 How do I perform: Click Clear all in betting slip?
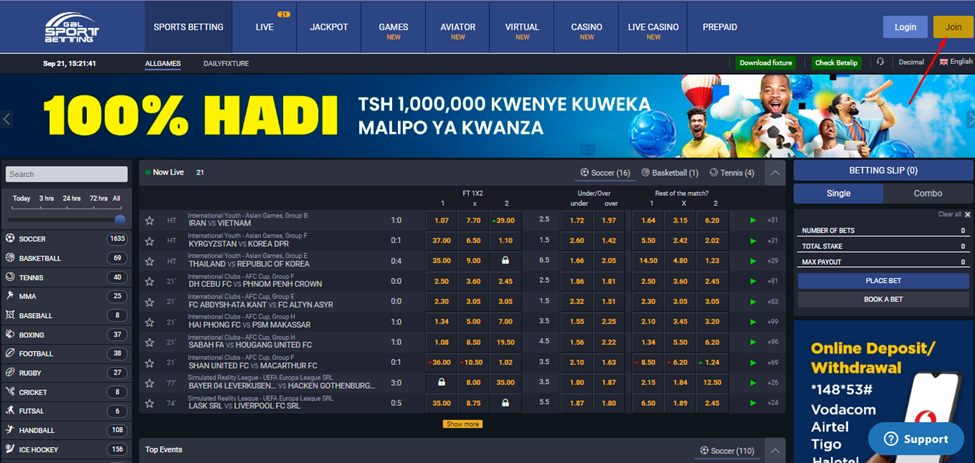pos(950,214)
